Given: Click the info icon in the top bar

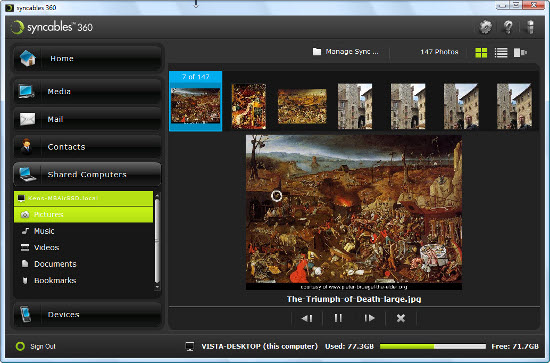Looking at the screenshot, I should (x=530, y=27).
